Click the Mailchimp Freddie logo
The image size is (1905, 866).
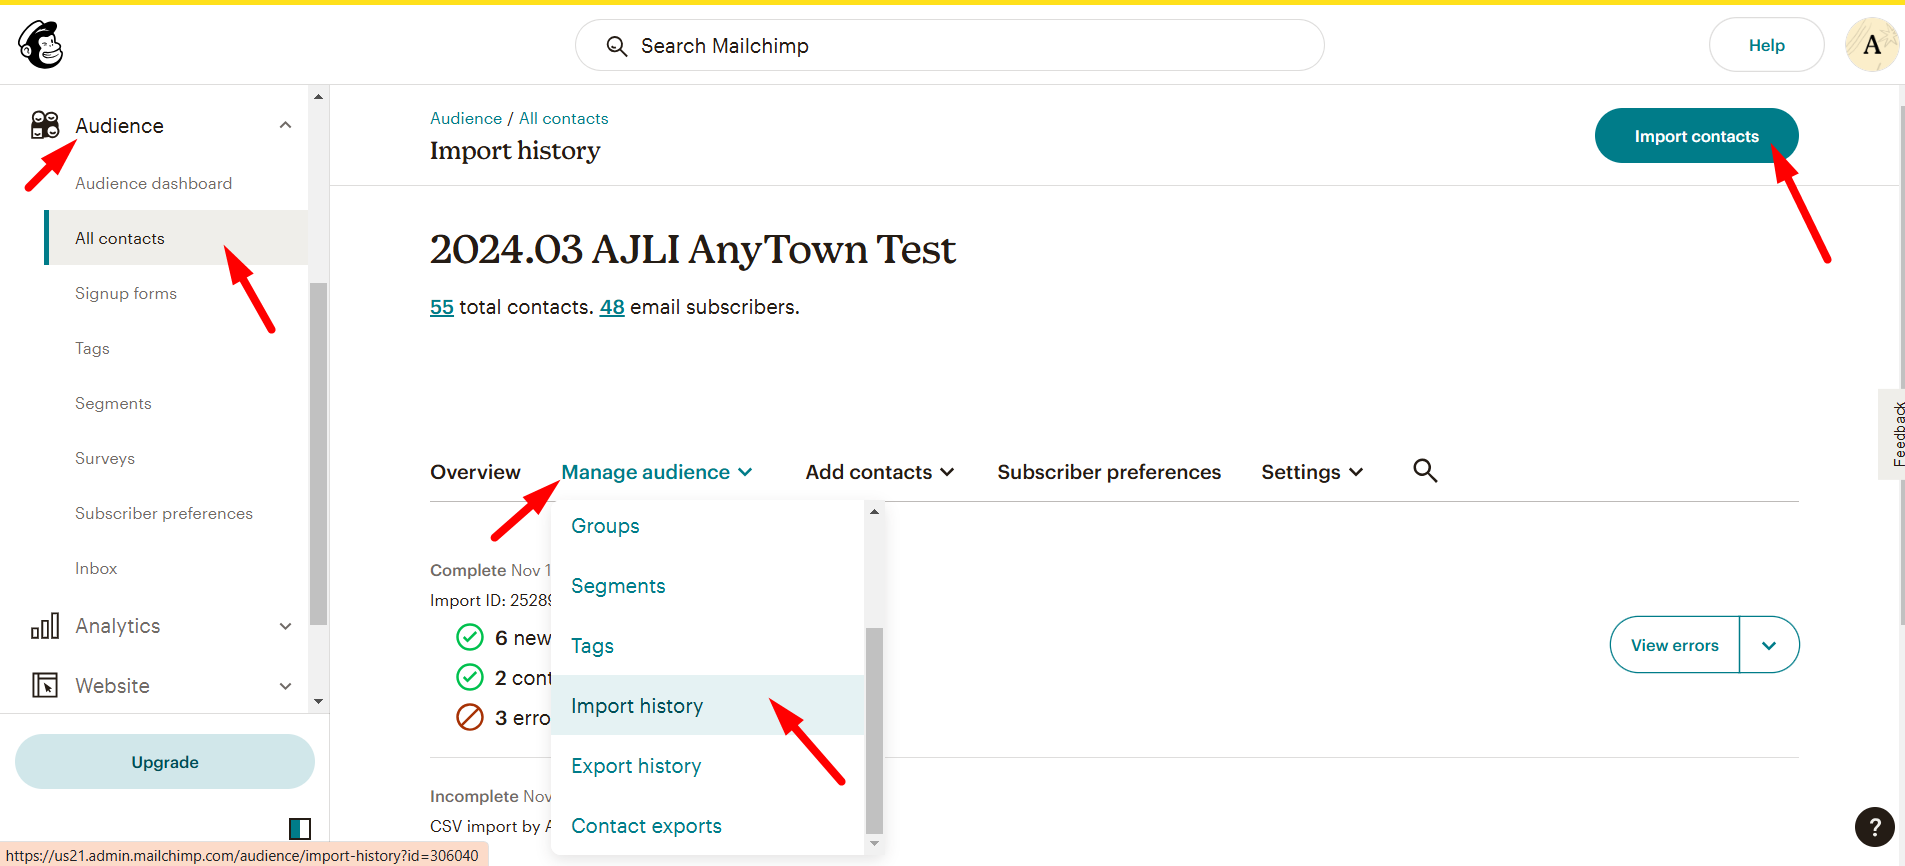(x=41, y=45)
